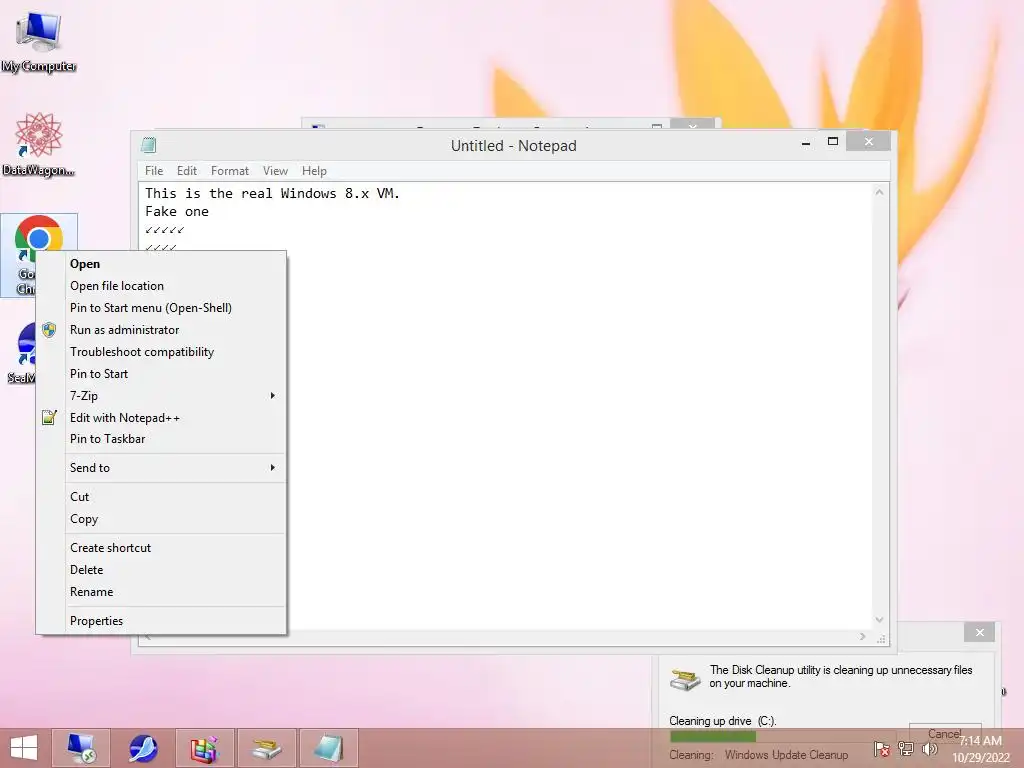Viewport: 1024px width, 768px height.
Task: Click the Disk Cleanup dialog drive icon
Action: coord(684,679)
